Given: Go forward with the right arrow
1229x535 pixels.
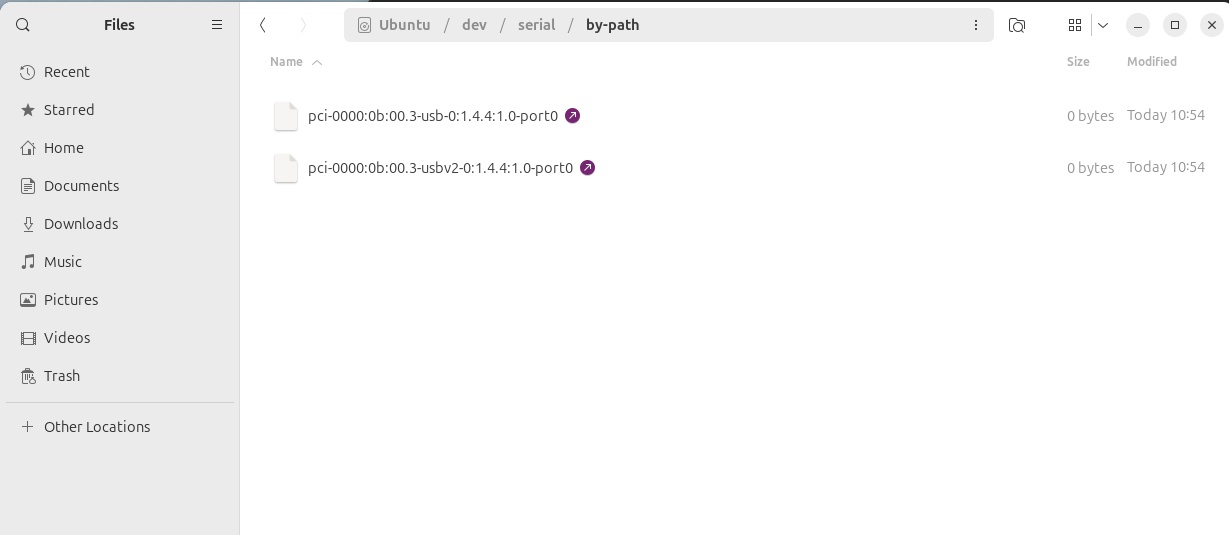Looking at the screenshot, I should (303, 25).
